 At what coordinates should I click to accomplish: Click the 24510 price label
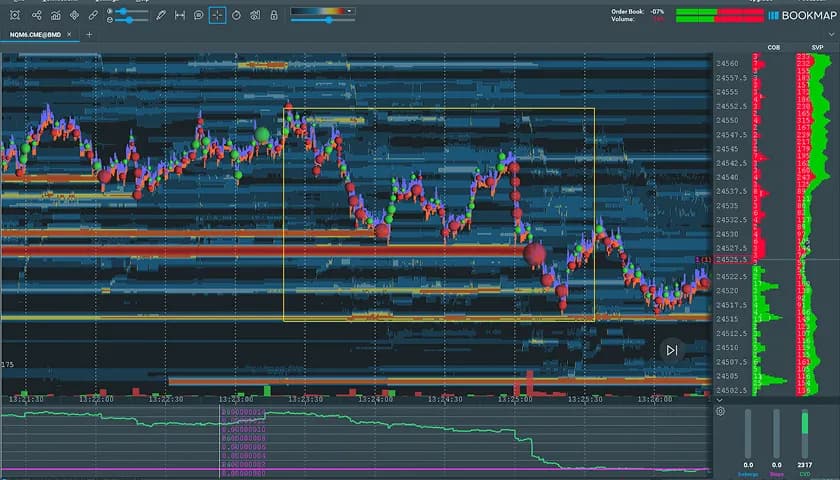tap(727, 348)
